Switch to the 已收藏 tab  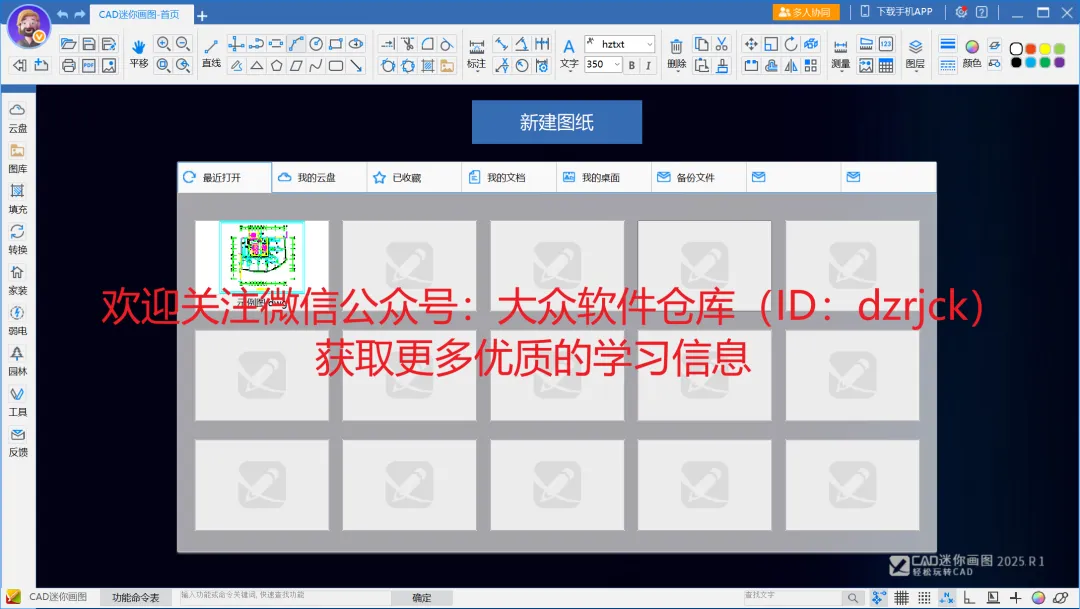414,178
